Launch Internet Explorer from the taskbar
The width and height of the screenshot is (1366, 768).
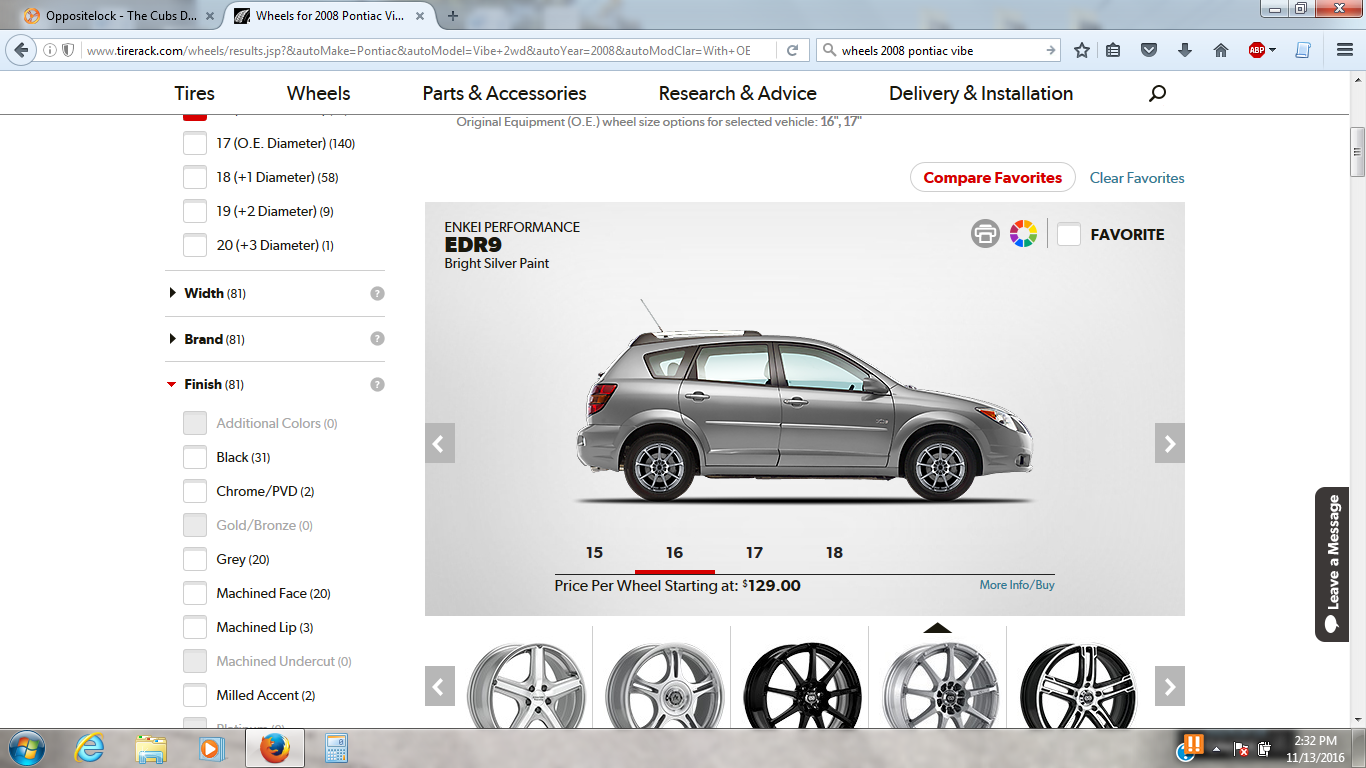pyautogui.click(x=89, y=748)
